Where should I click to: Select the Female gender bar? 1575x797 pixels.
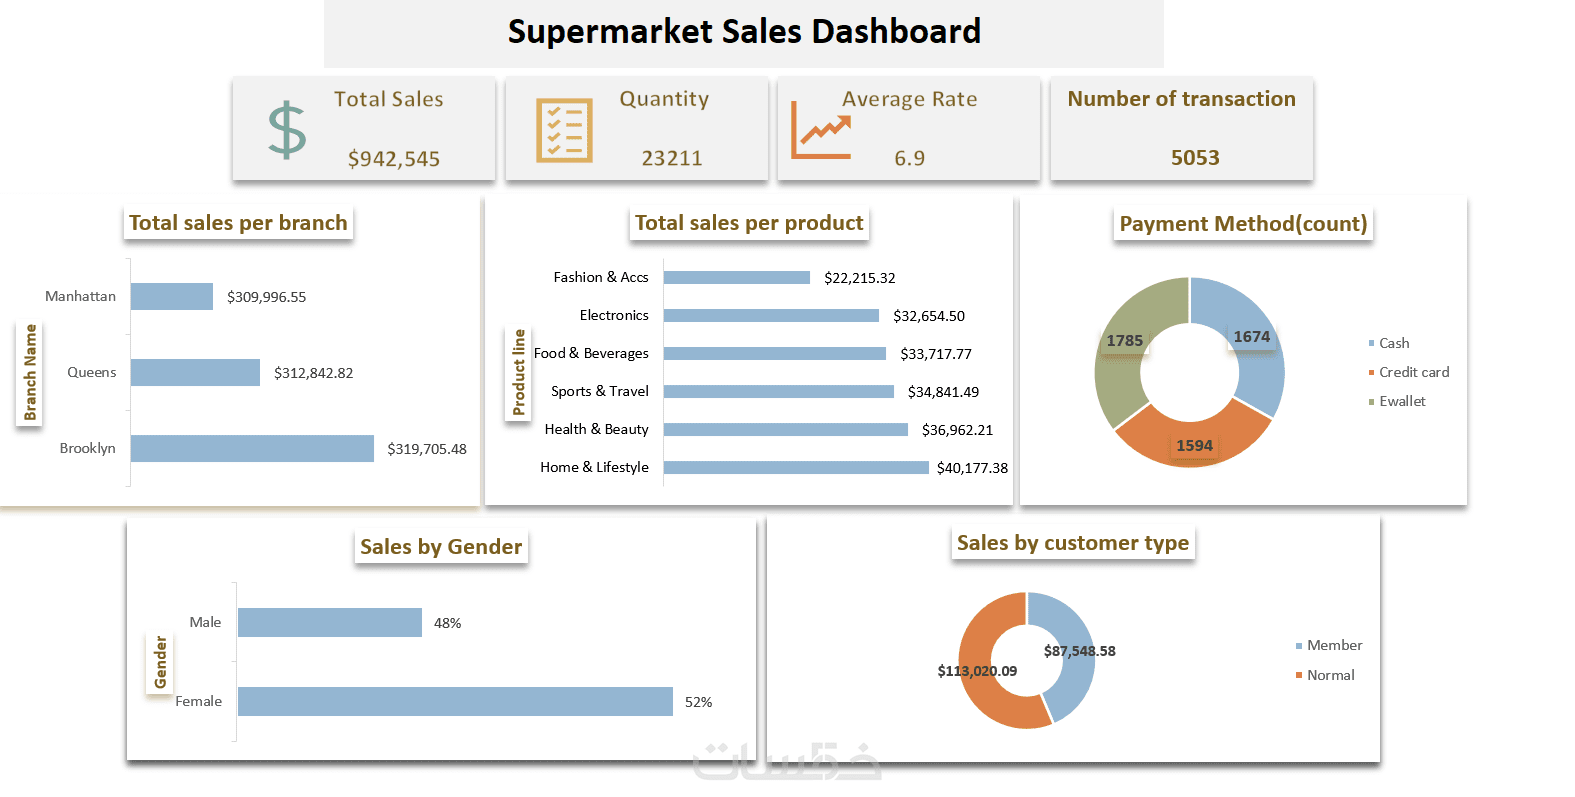pos(455,701)
